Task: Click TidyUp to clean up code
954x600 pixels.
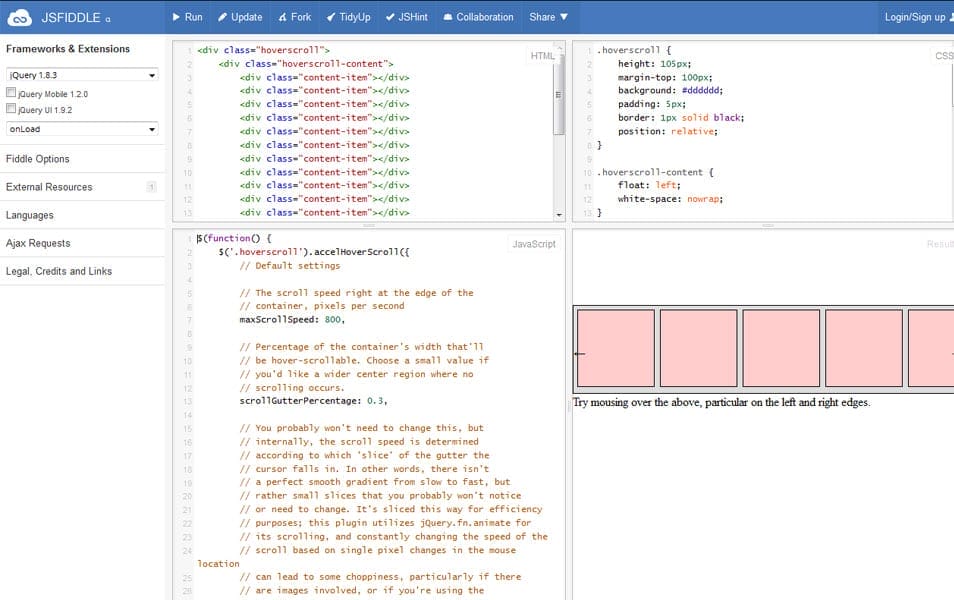Action: pos(347,17)
